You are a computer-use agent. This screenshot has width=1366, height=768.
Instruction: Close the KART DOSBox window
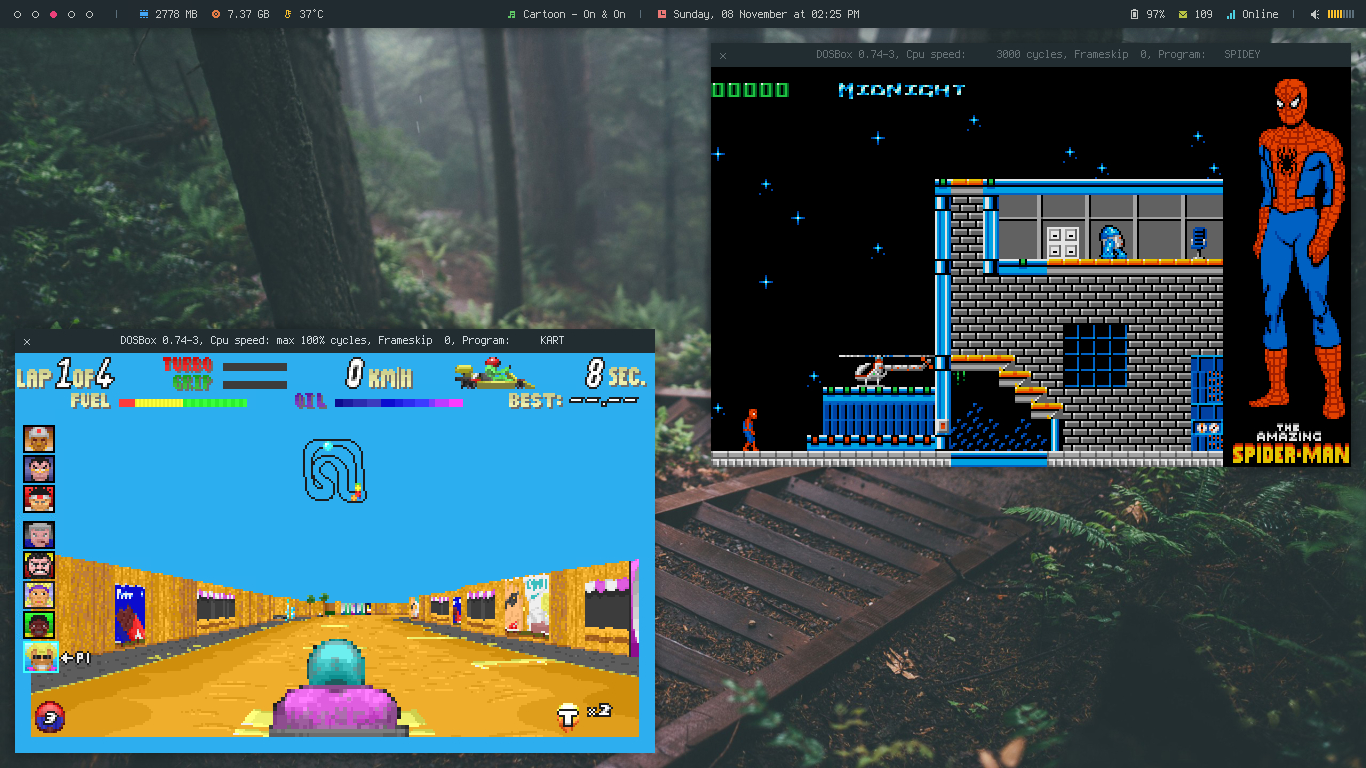[27, 341]
